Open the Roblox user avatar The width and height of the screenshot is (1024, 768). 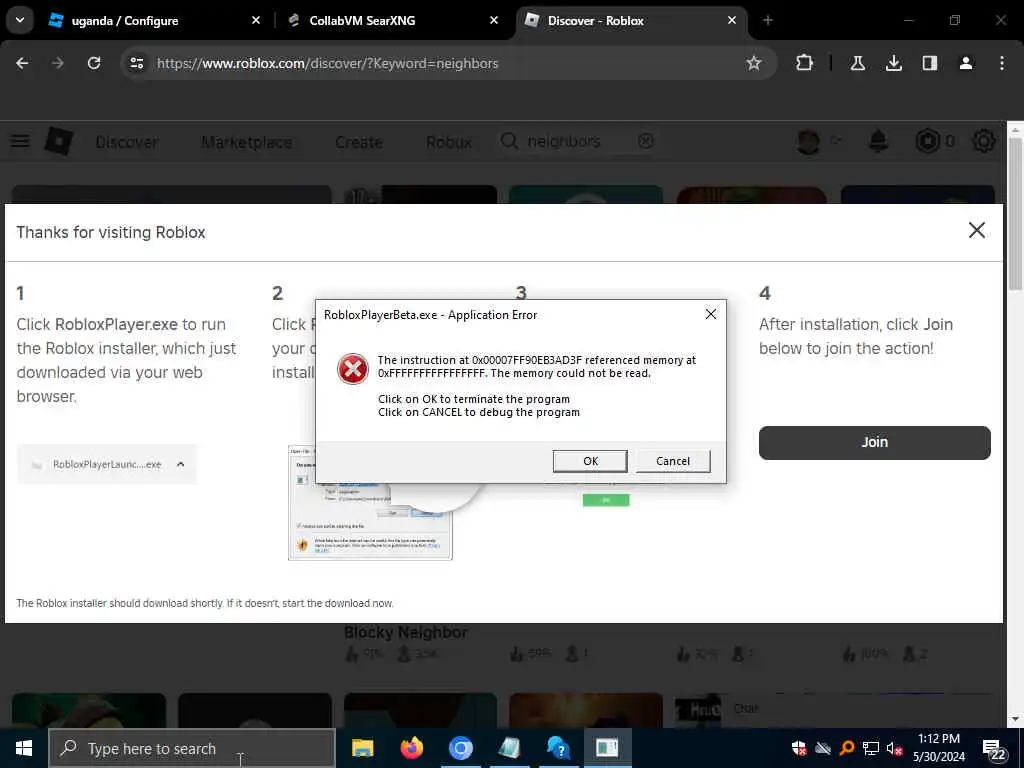click(x=808, y=141)
